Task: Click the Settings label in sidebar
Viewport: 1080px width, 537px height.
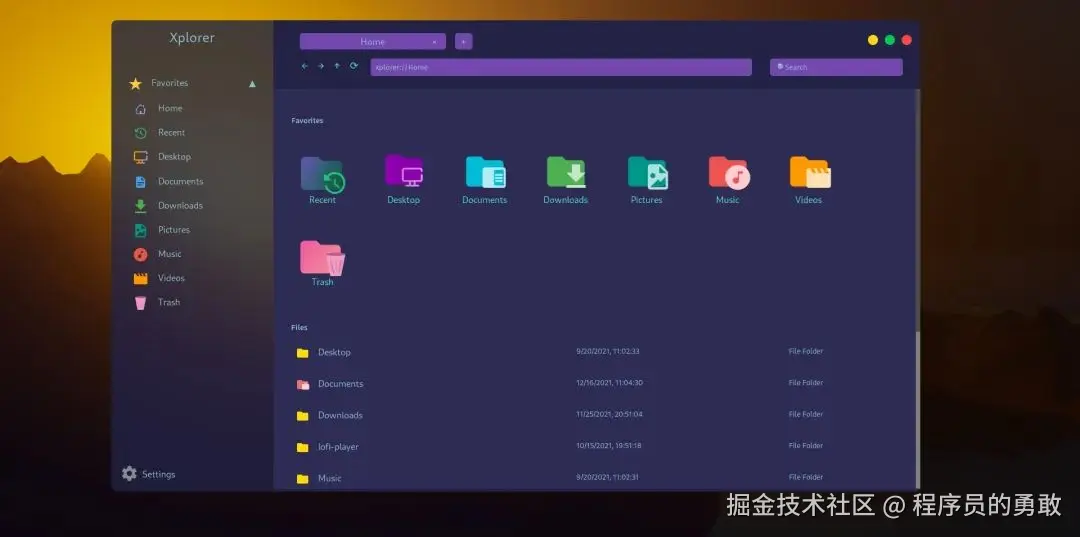Action: tap(158, 474)
